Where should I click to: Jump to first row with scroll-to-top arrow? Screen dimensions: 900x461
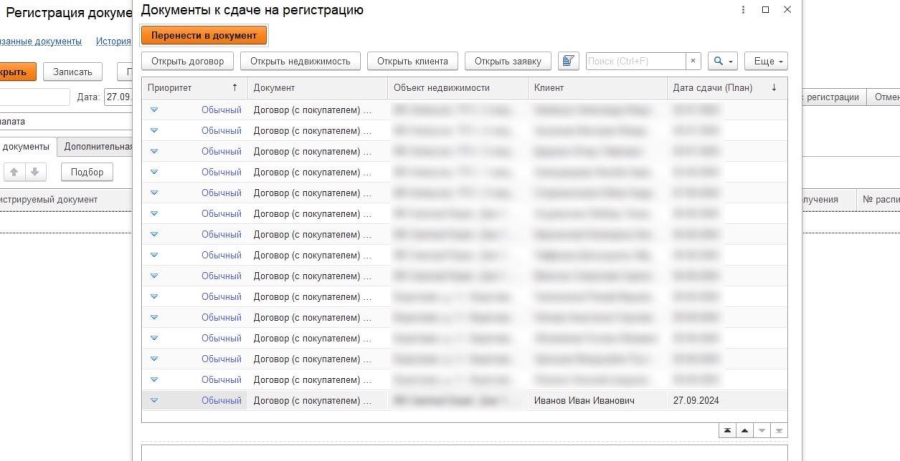(727, 430)
